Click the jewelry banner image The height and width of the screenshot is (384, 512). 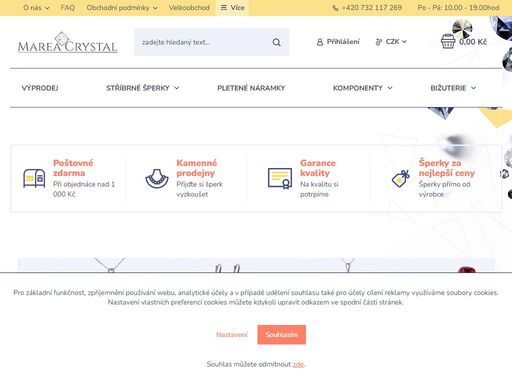tap(256, 265)
